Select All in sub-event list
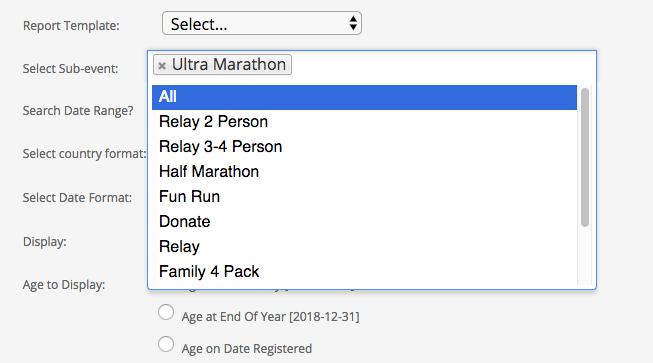Screen dimensions: 653x363 point(364,97)
